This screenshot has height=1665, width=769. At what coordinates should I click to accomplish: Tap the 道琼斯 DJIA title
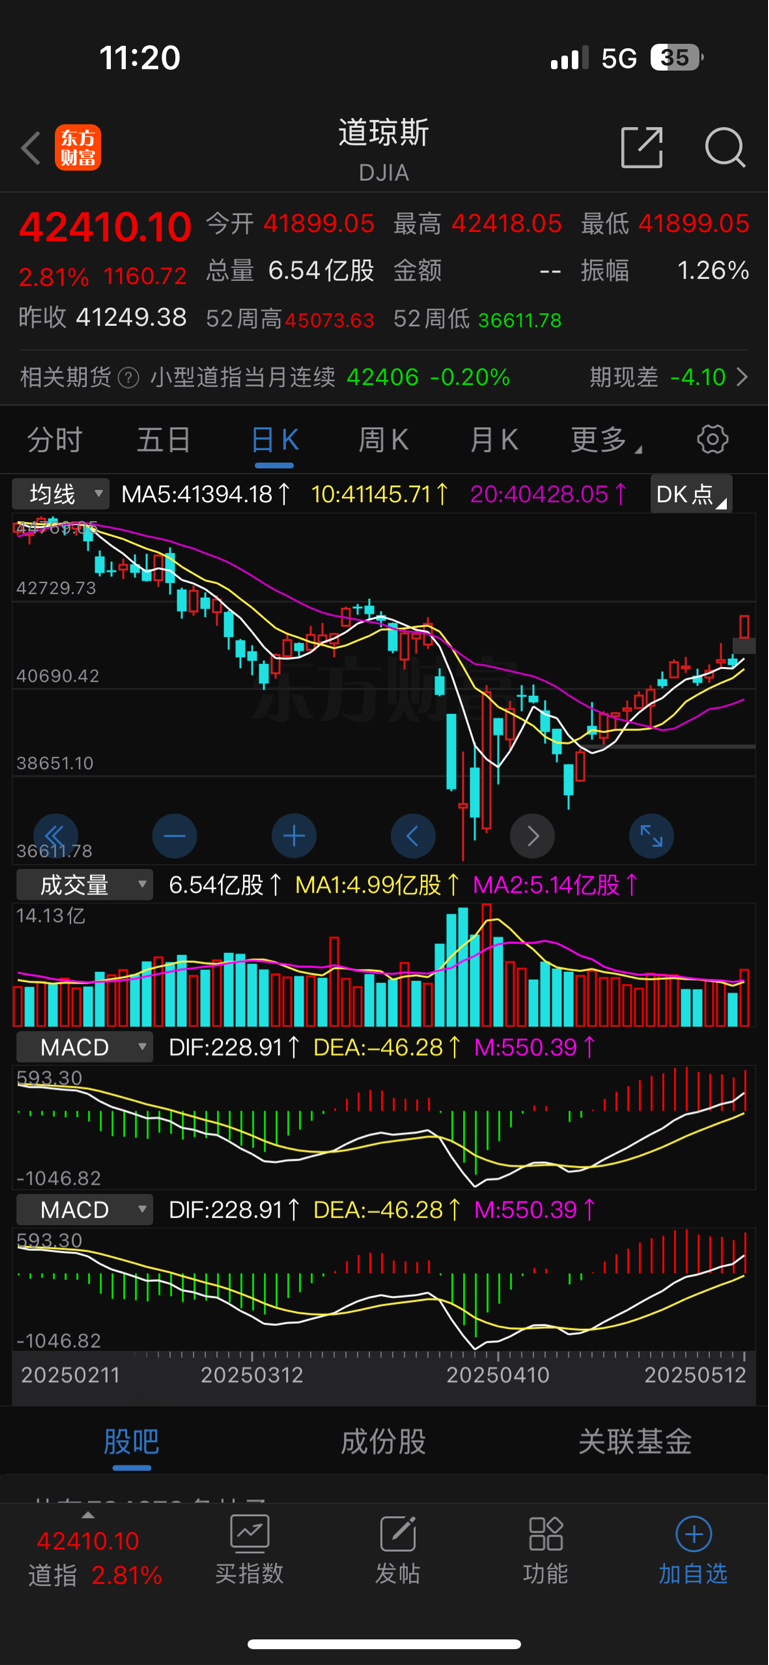point(384,149)
